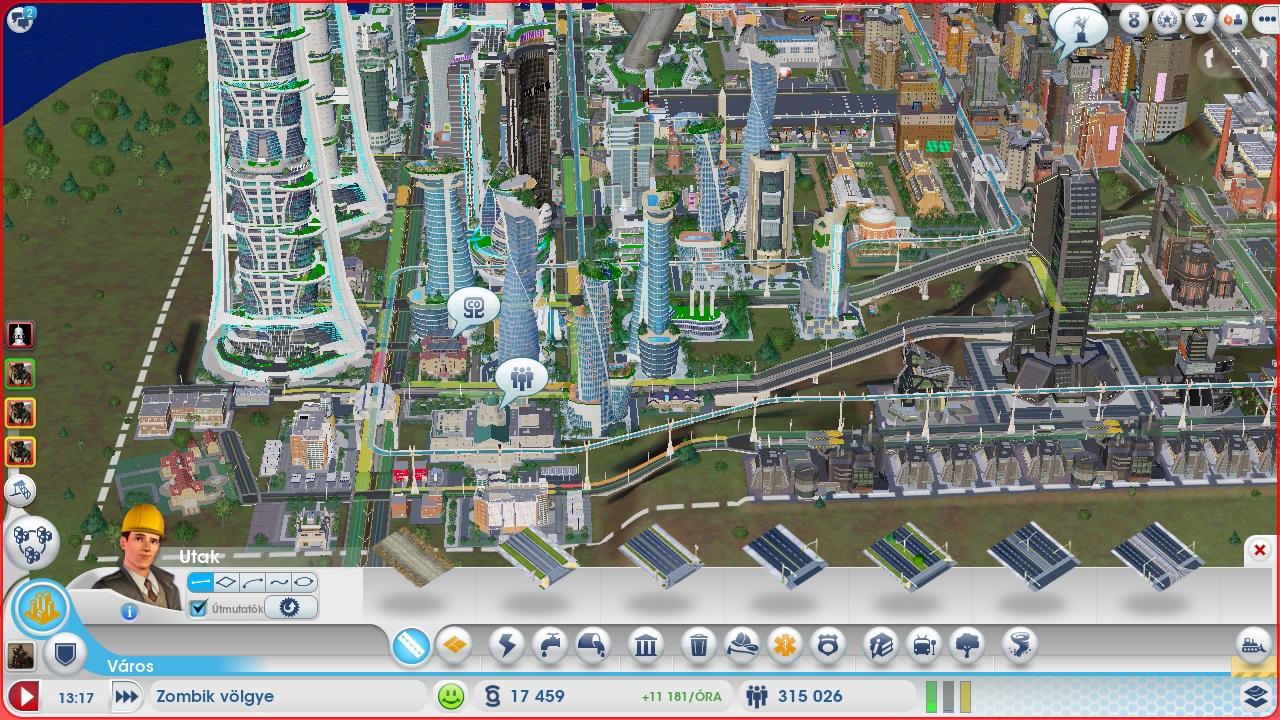Open the Government building menu

tap(647, 646)
